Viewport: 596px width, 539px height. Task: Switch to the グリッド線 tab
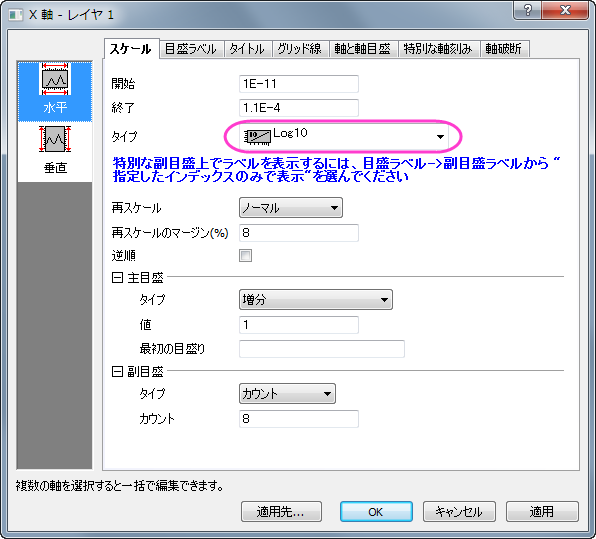click(x=300, y=49)
